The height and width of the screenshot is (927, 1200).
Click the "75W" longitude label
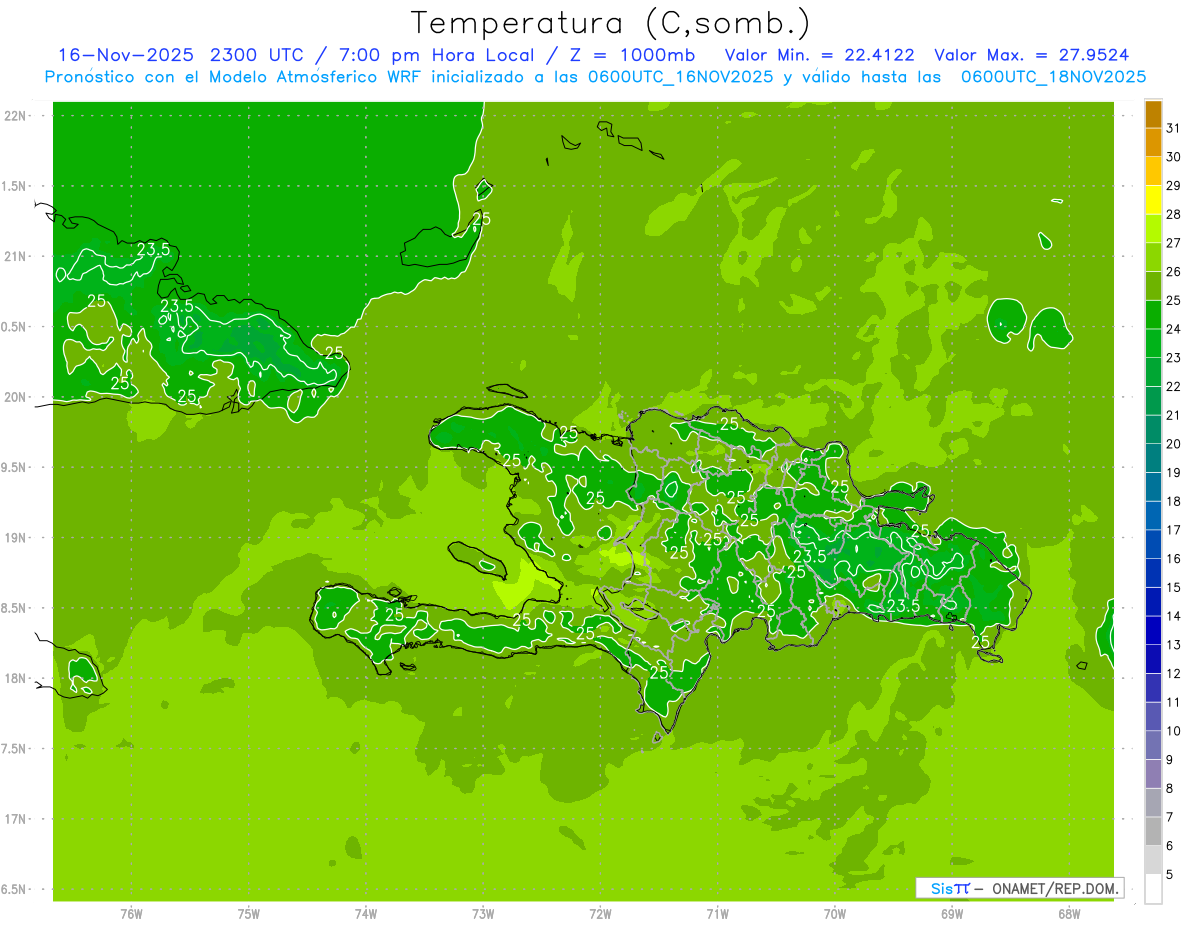tap(248, 914)
